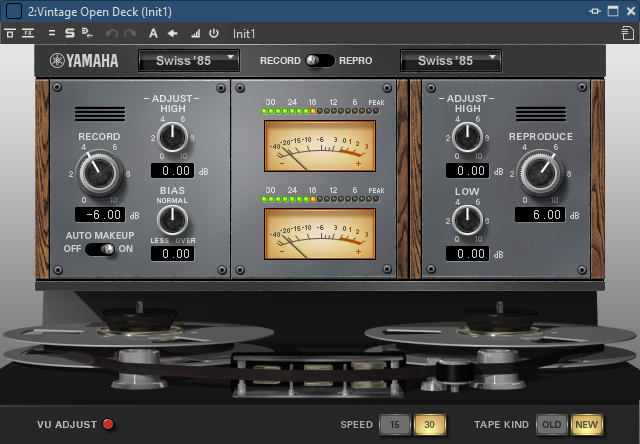Open the left Swiss '85 deck dropdown
This screenshot has width=640, height=444.
188,61
